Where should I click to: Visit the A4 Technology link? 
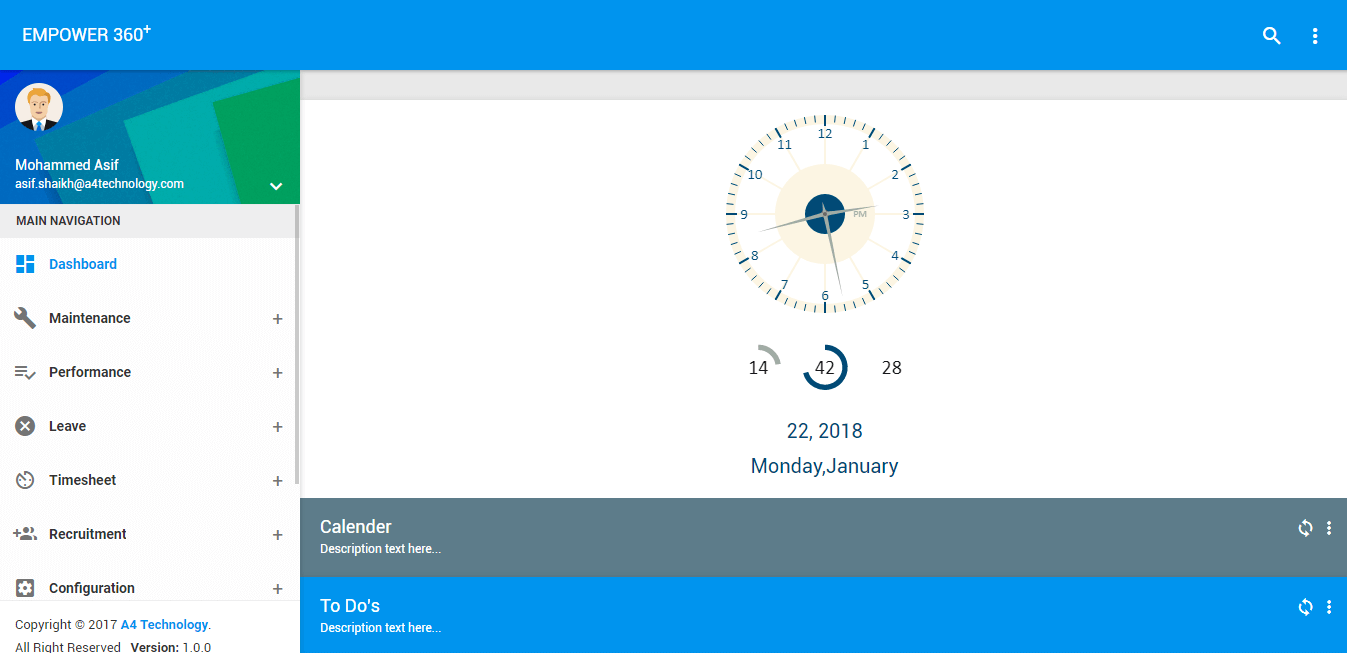point(164,624)
